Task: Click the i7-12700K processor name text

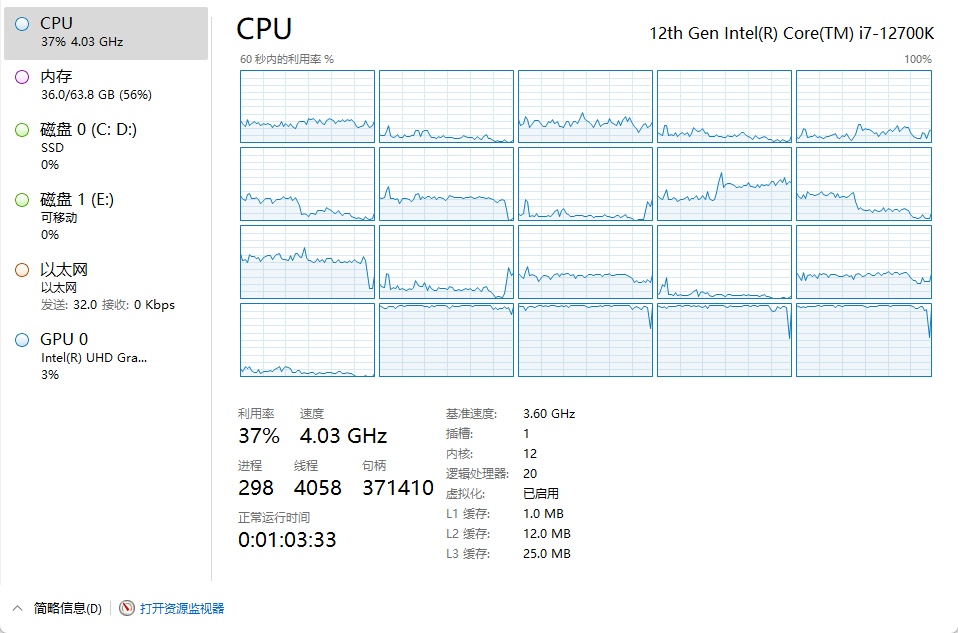Action: (x=791, y=33)
